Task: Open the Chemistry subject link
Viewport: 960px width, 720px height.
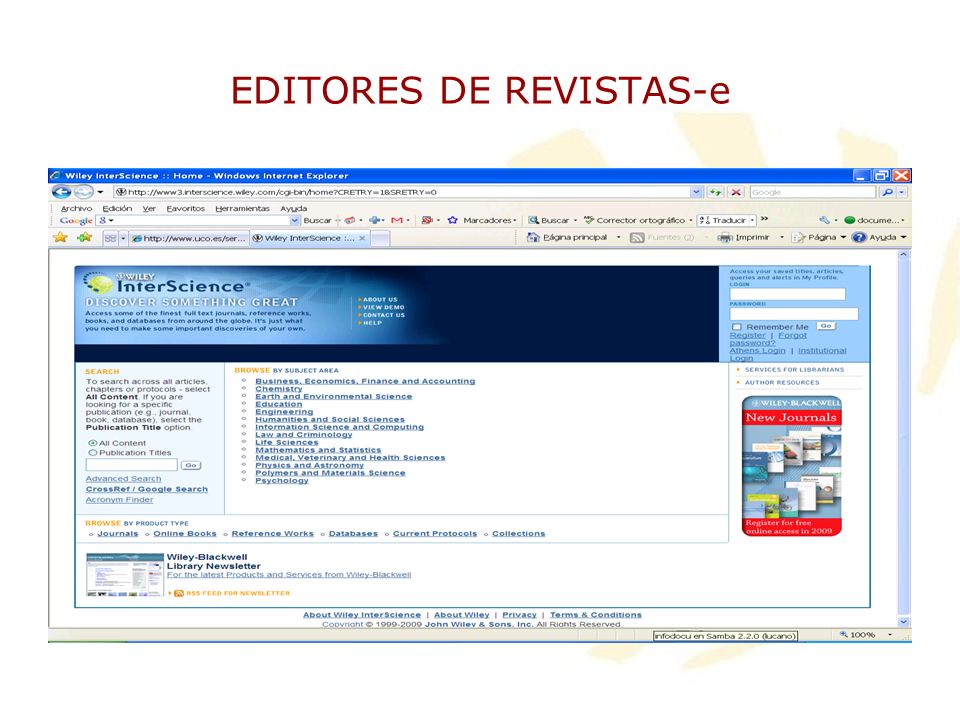Action: (279, 389)
